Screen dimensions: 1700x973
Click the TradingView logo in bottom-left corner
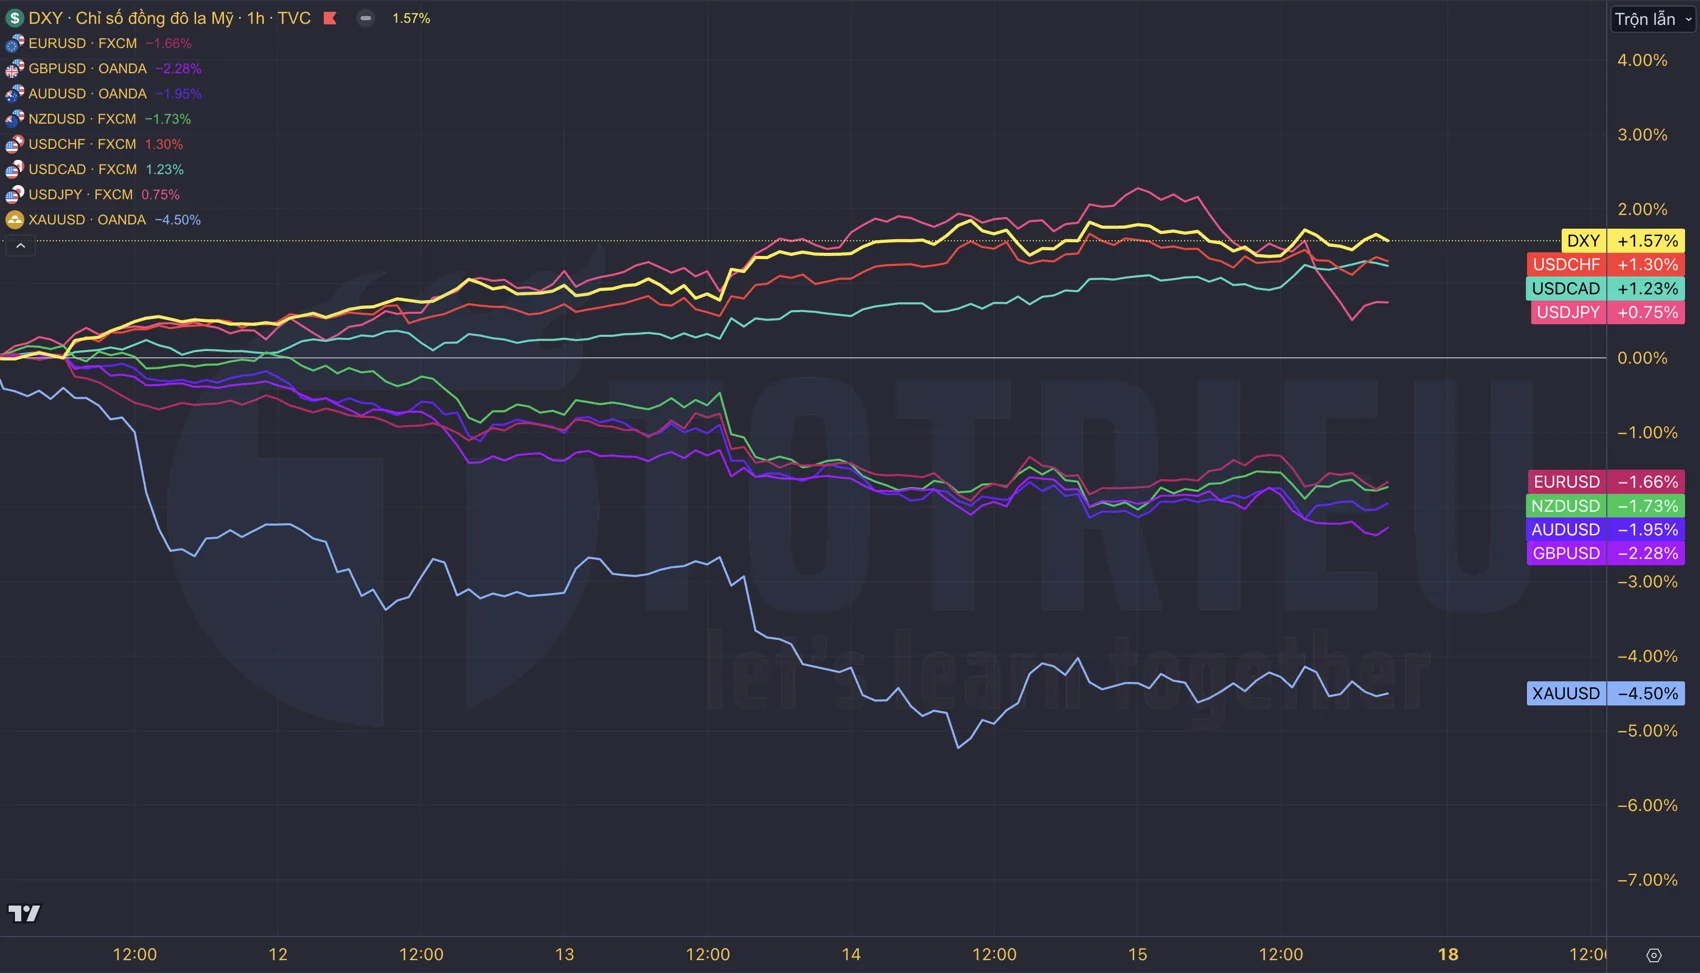pos(24,913)
